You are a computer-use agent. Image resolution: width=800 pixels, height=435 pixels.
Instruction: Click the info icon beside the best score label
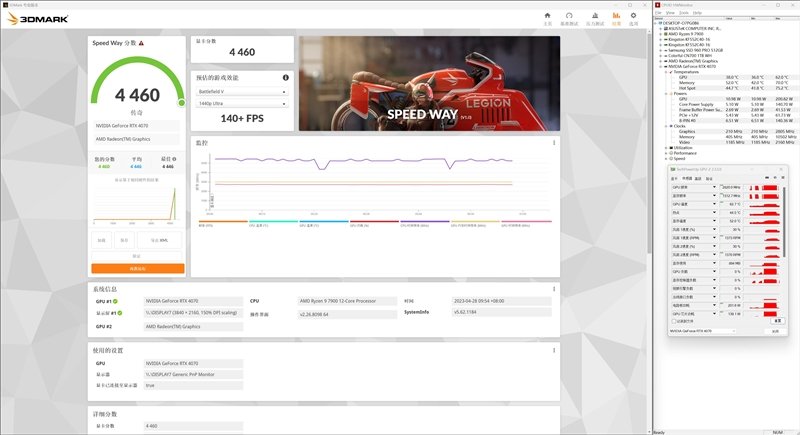tap(174, 159)
